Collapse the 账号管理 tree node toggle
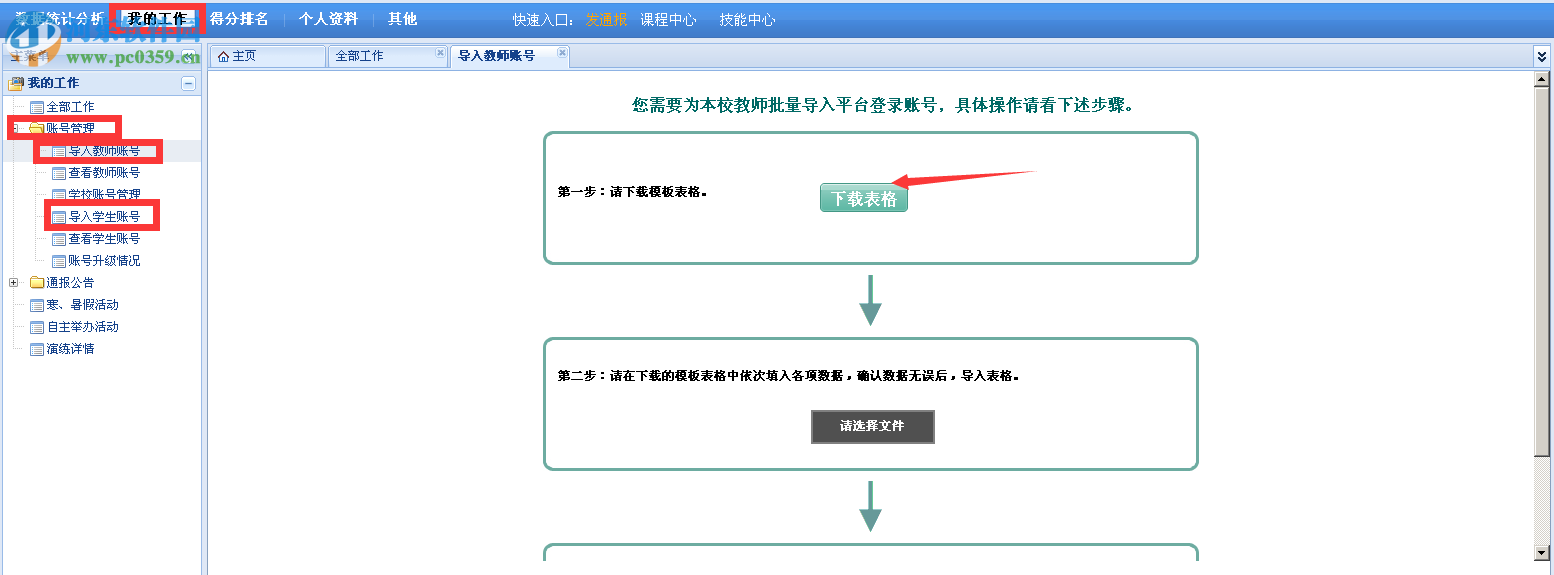 click(14, 129)
